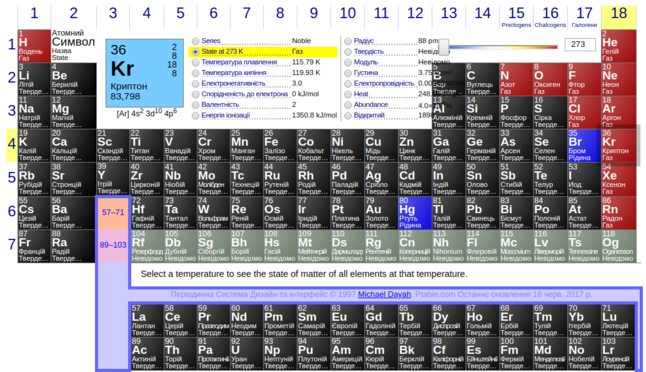
Task: Click the 'Газ' state value
Action: click(x=297, y=51)
